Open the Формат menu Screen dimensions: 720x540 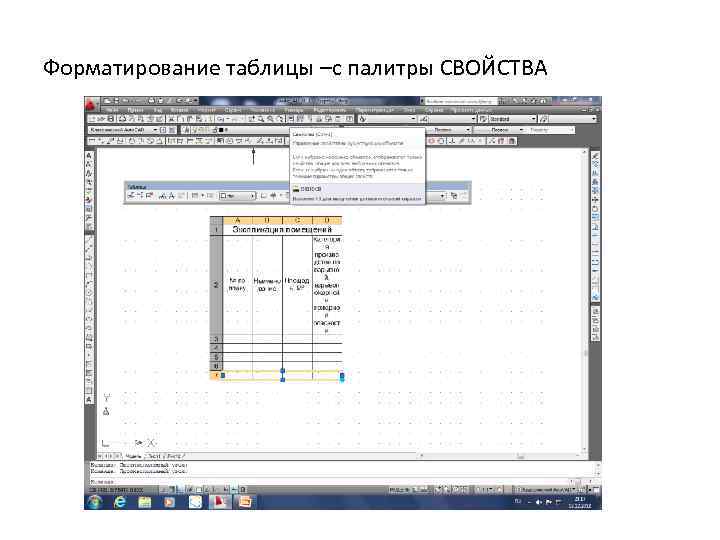pyautogui.click(x=207, y=110)
